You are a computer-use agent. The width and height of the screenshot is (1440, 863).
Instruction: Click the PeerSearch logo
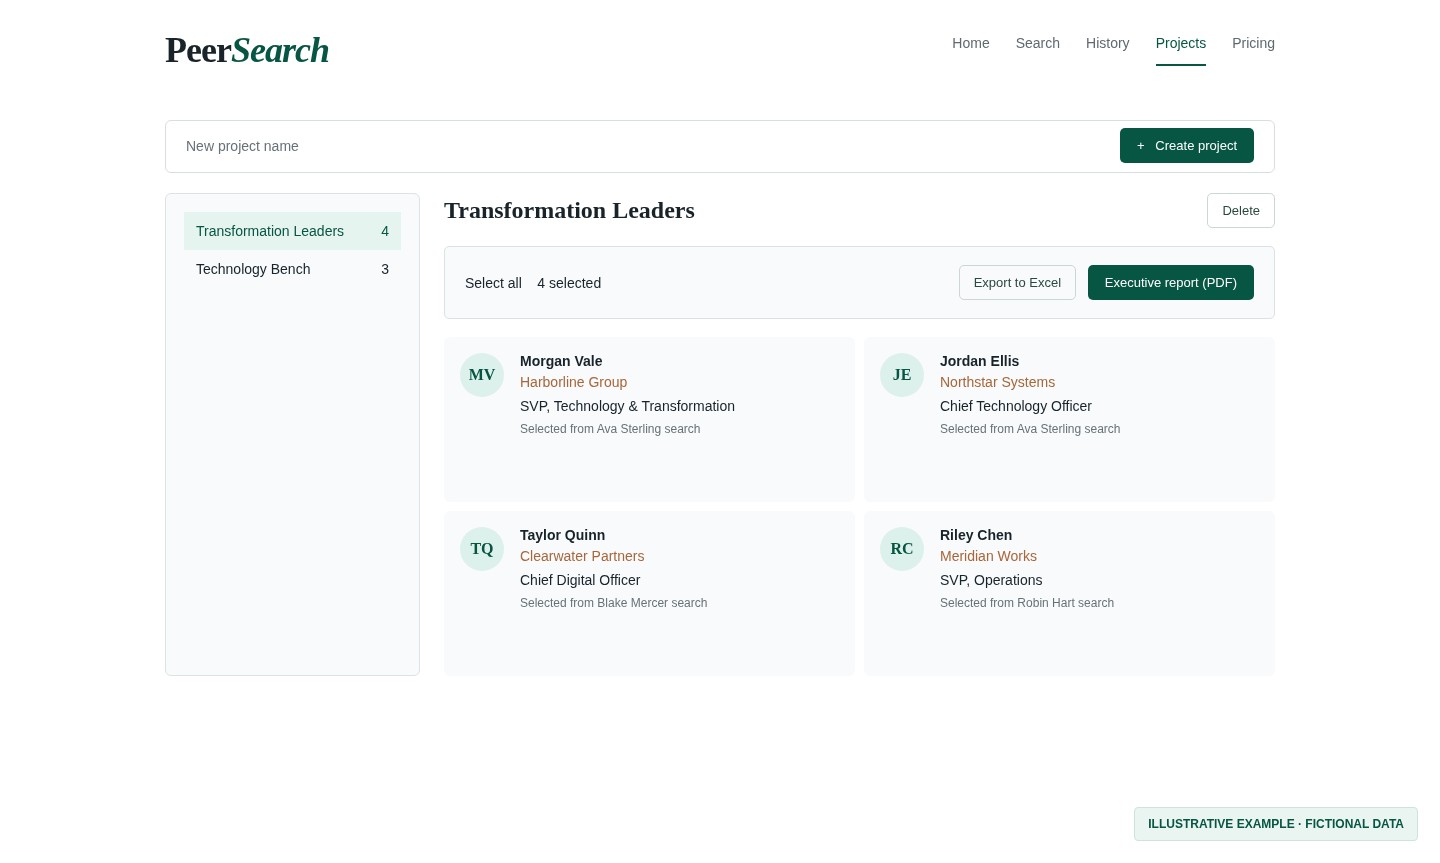point(247,50)
